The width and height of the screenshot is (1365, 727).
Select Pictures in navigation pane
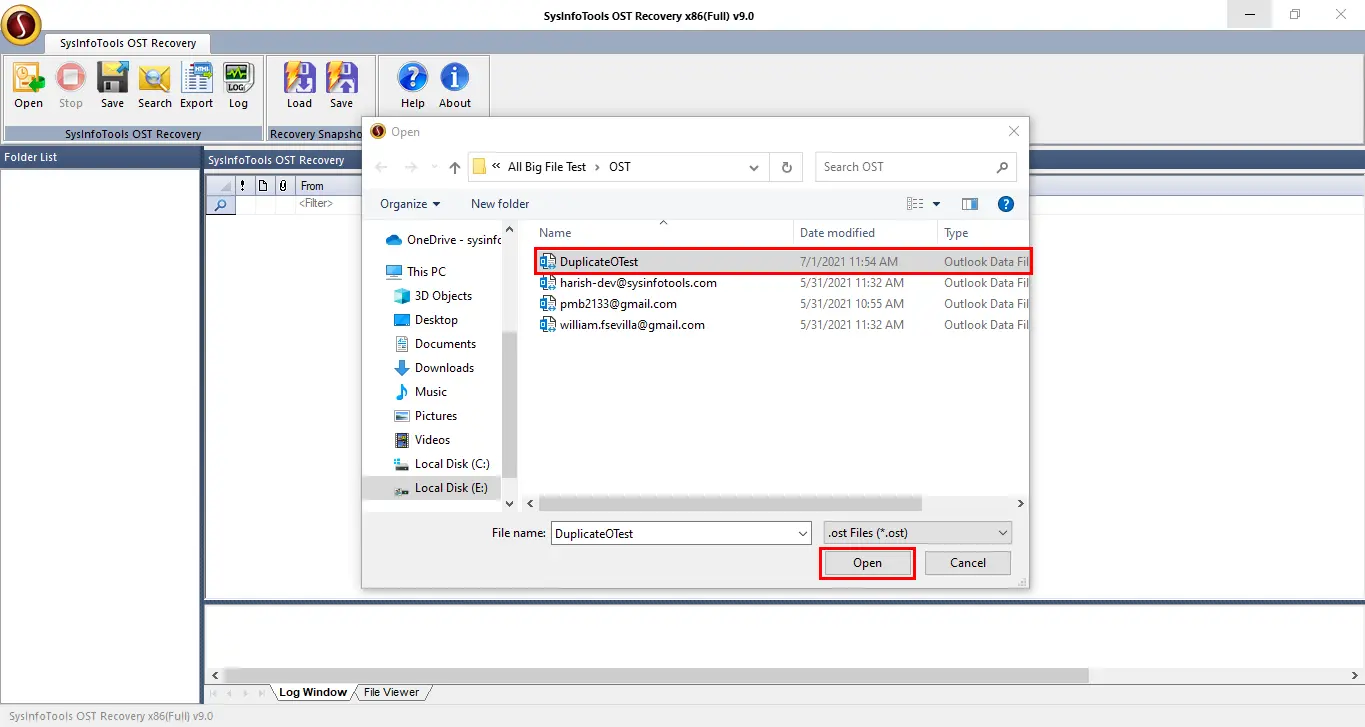[x=426, y=416]
